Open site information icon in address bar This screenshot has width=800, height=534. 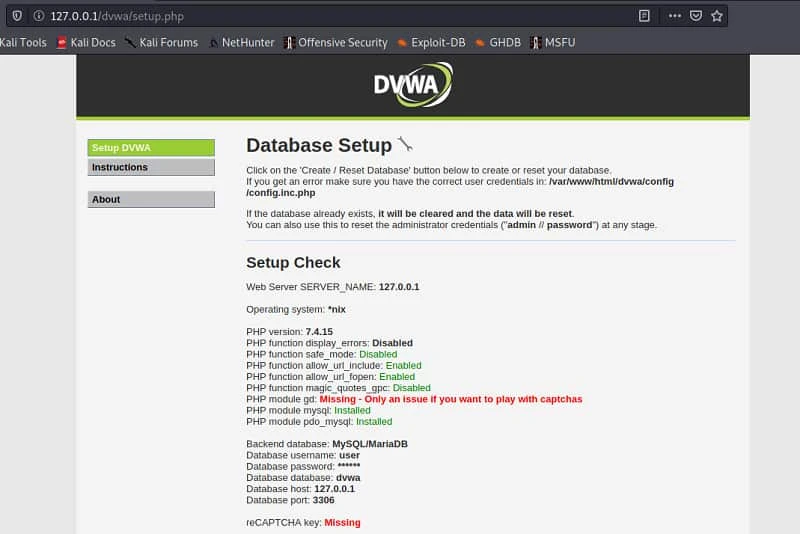[39, 16]
